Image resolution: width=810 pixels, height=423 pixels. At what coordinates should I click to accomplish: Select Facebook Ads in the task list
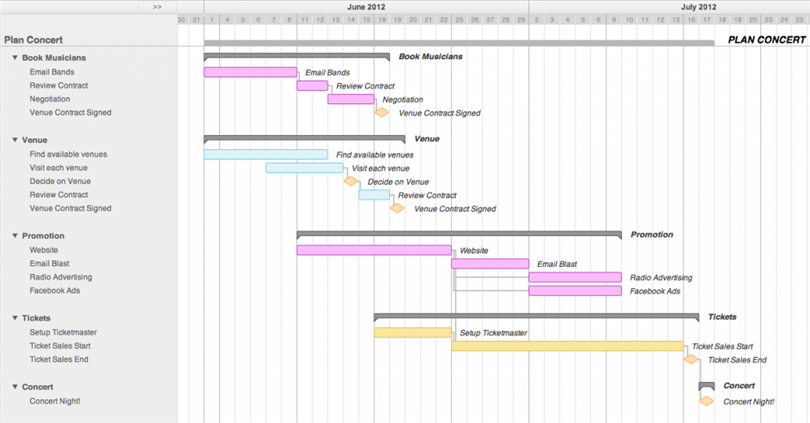tap(55, 291)
